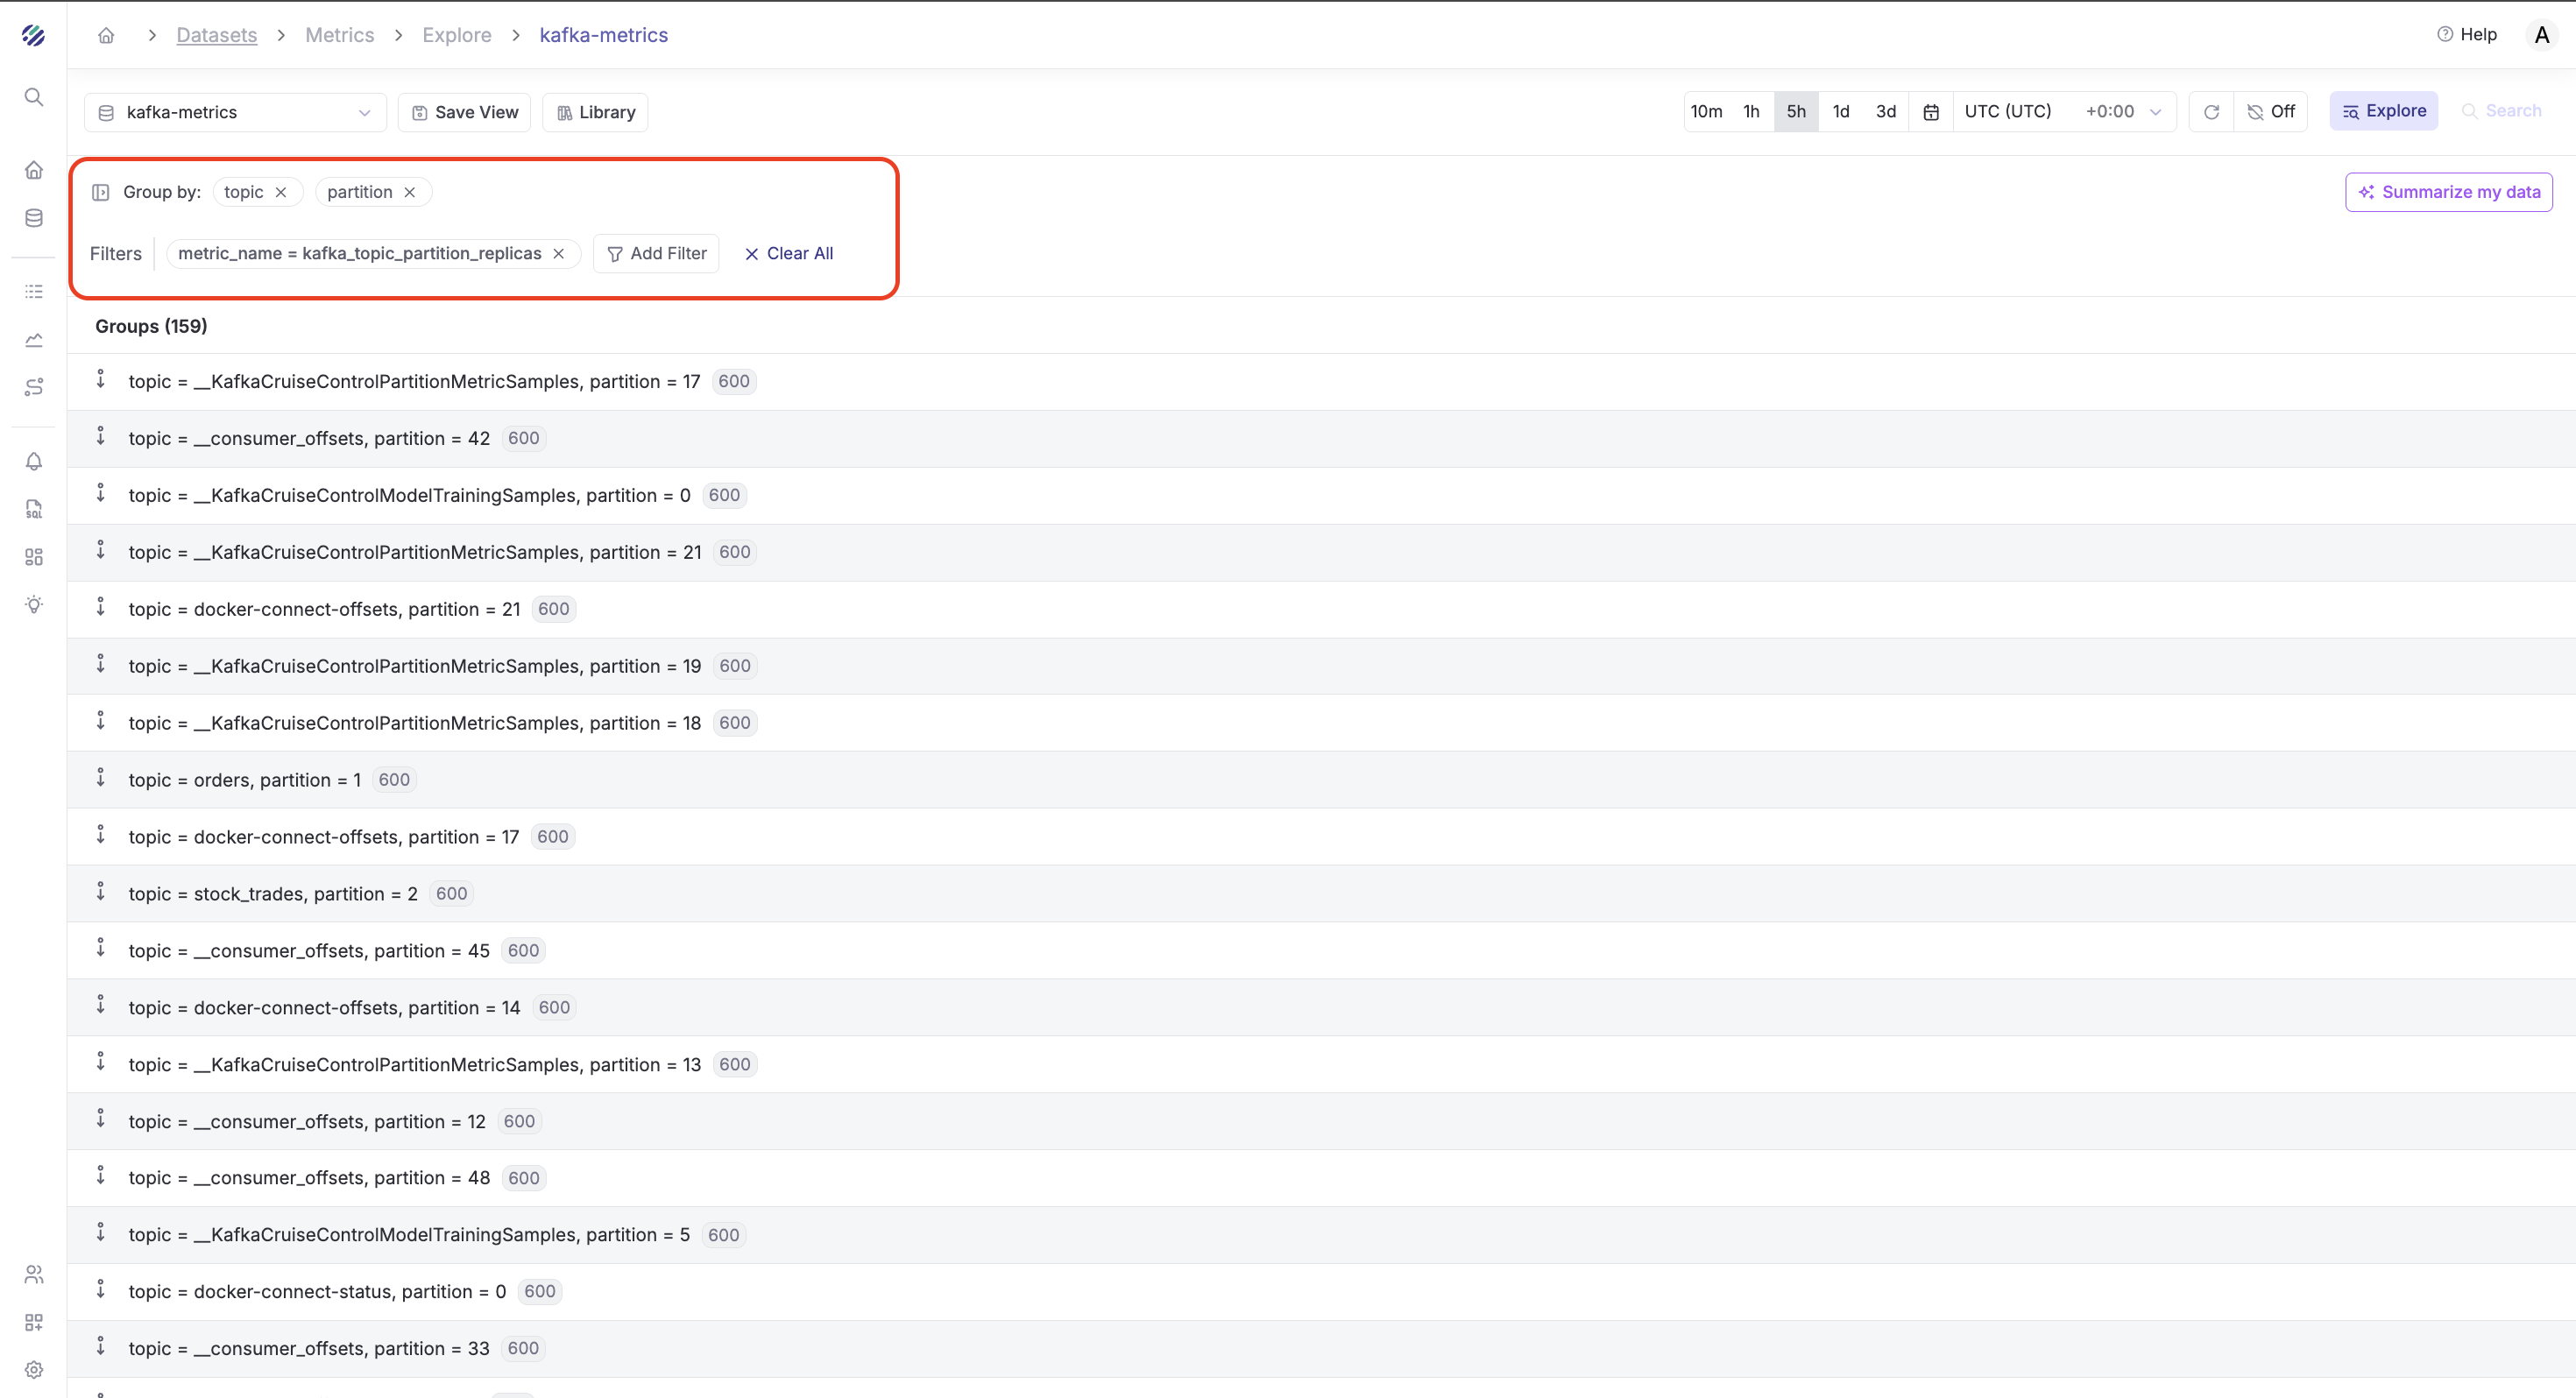Remove the topic group-by chip
Viewport: 2576px width, 1398px height.
[281, 192]
